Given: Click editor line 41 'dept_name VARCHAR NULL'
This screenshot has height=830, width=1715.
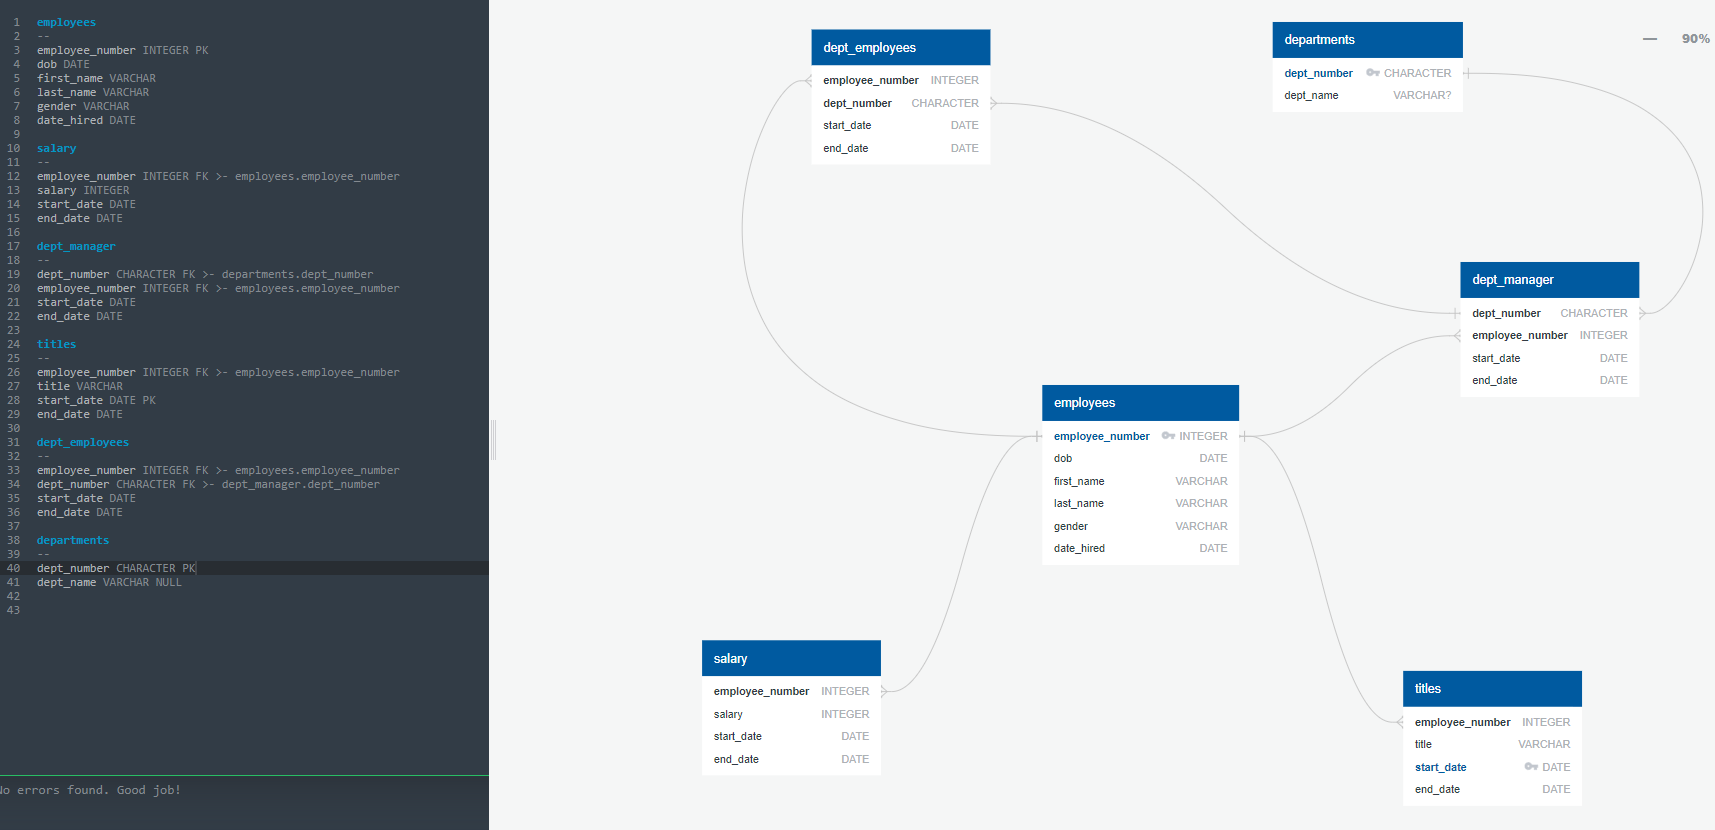Looking at the screenshot, I should [110, 582].
